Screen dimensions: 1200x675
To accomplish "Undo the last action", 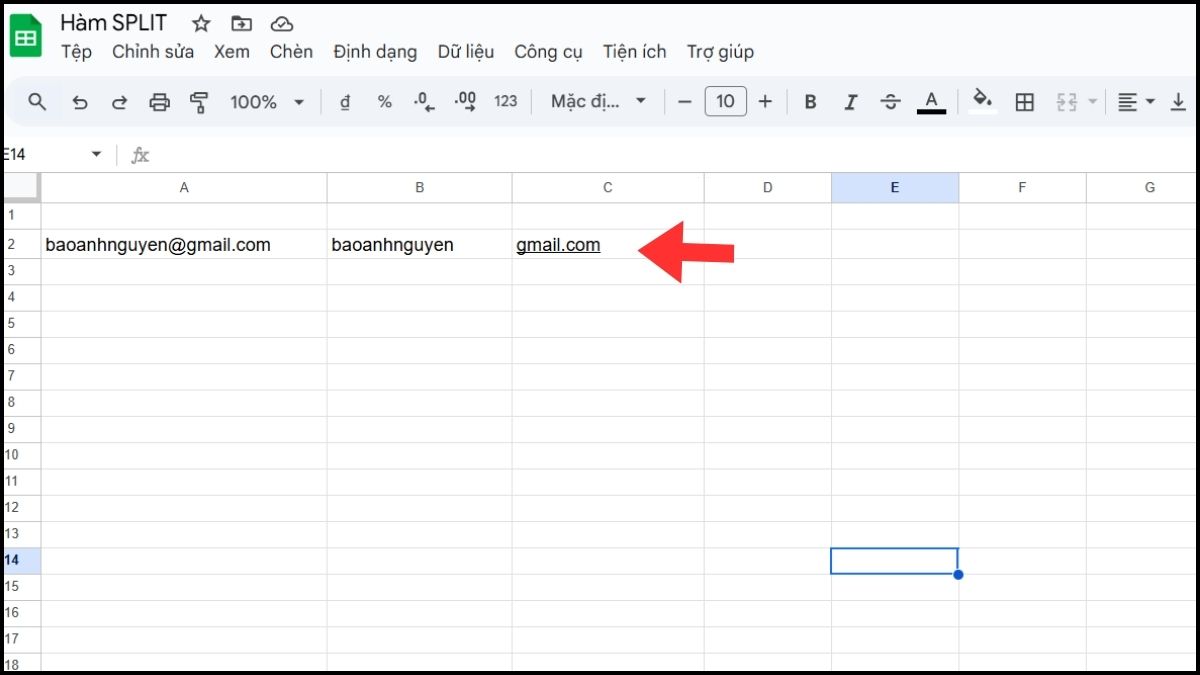I will (x=80, y=101).
